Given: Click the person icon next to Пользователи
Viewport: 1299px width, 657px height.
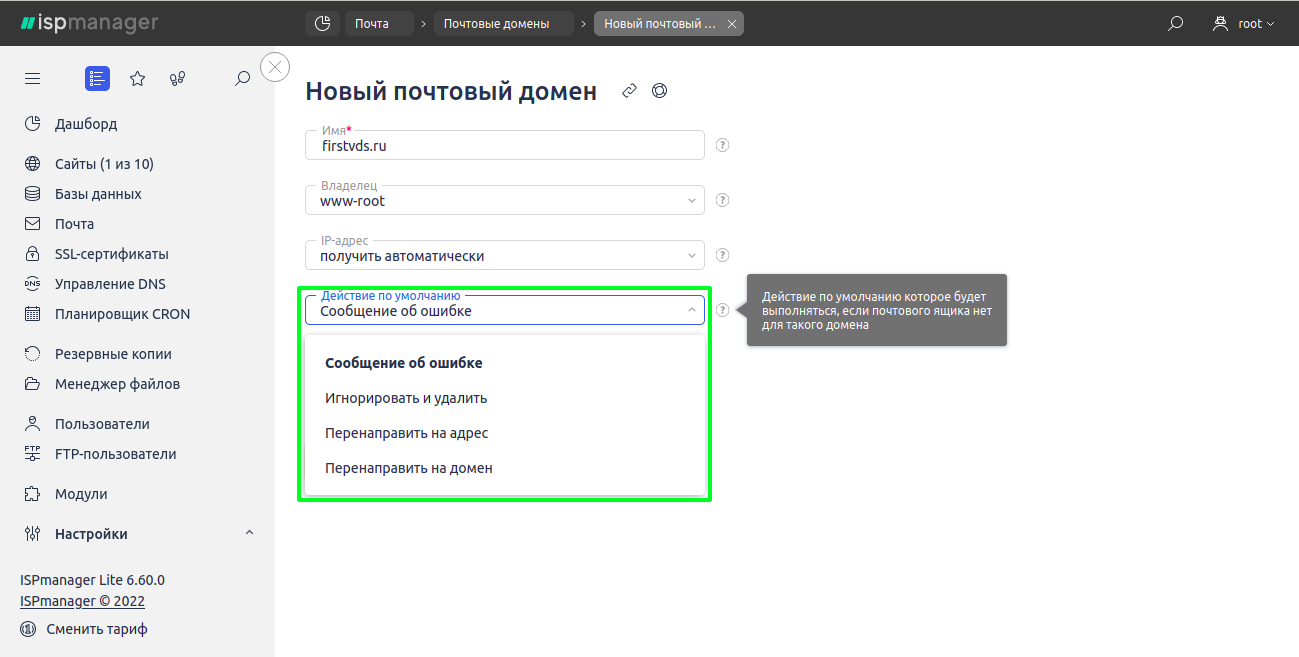Looking at the screenshot, I should coord(32,424).
